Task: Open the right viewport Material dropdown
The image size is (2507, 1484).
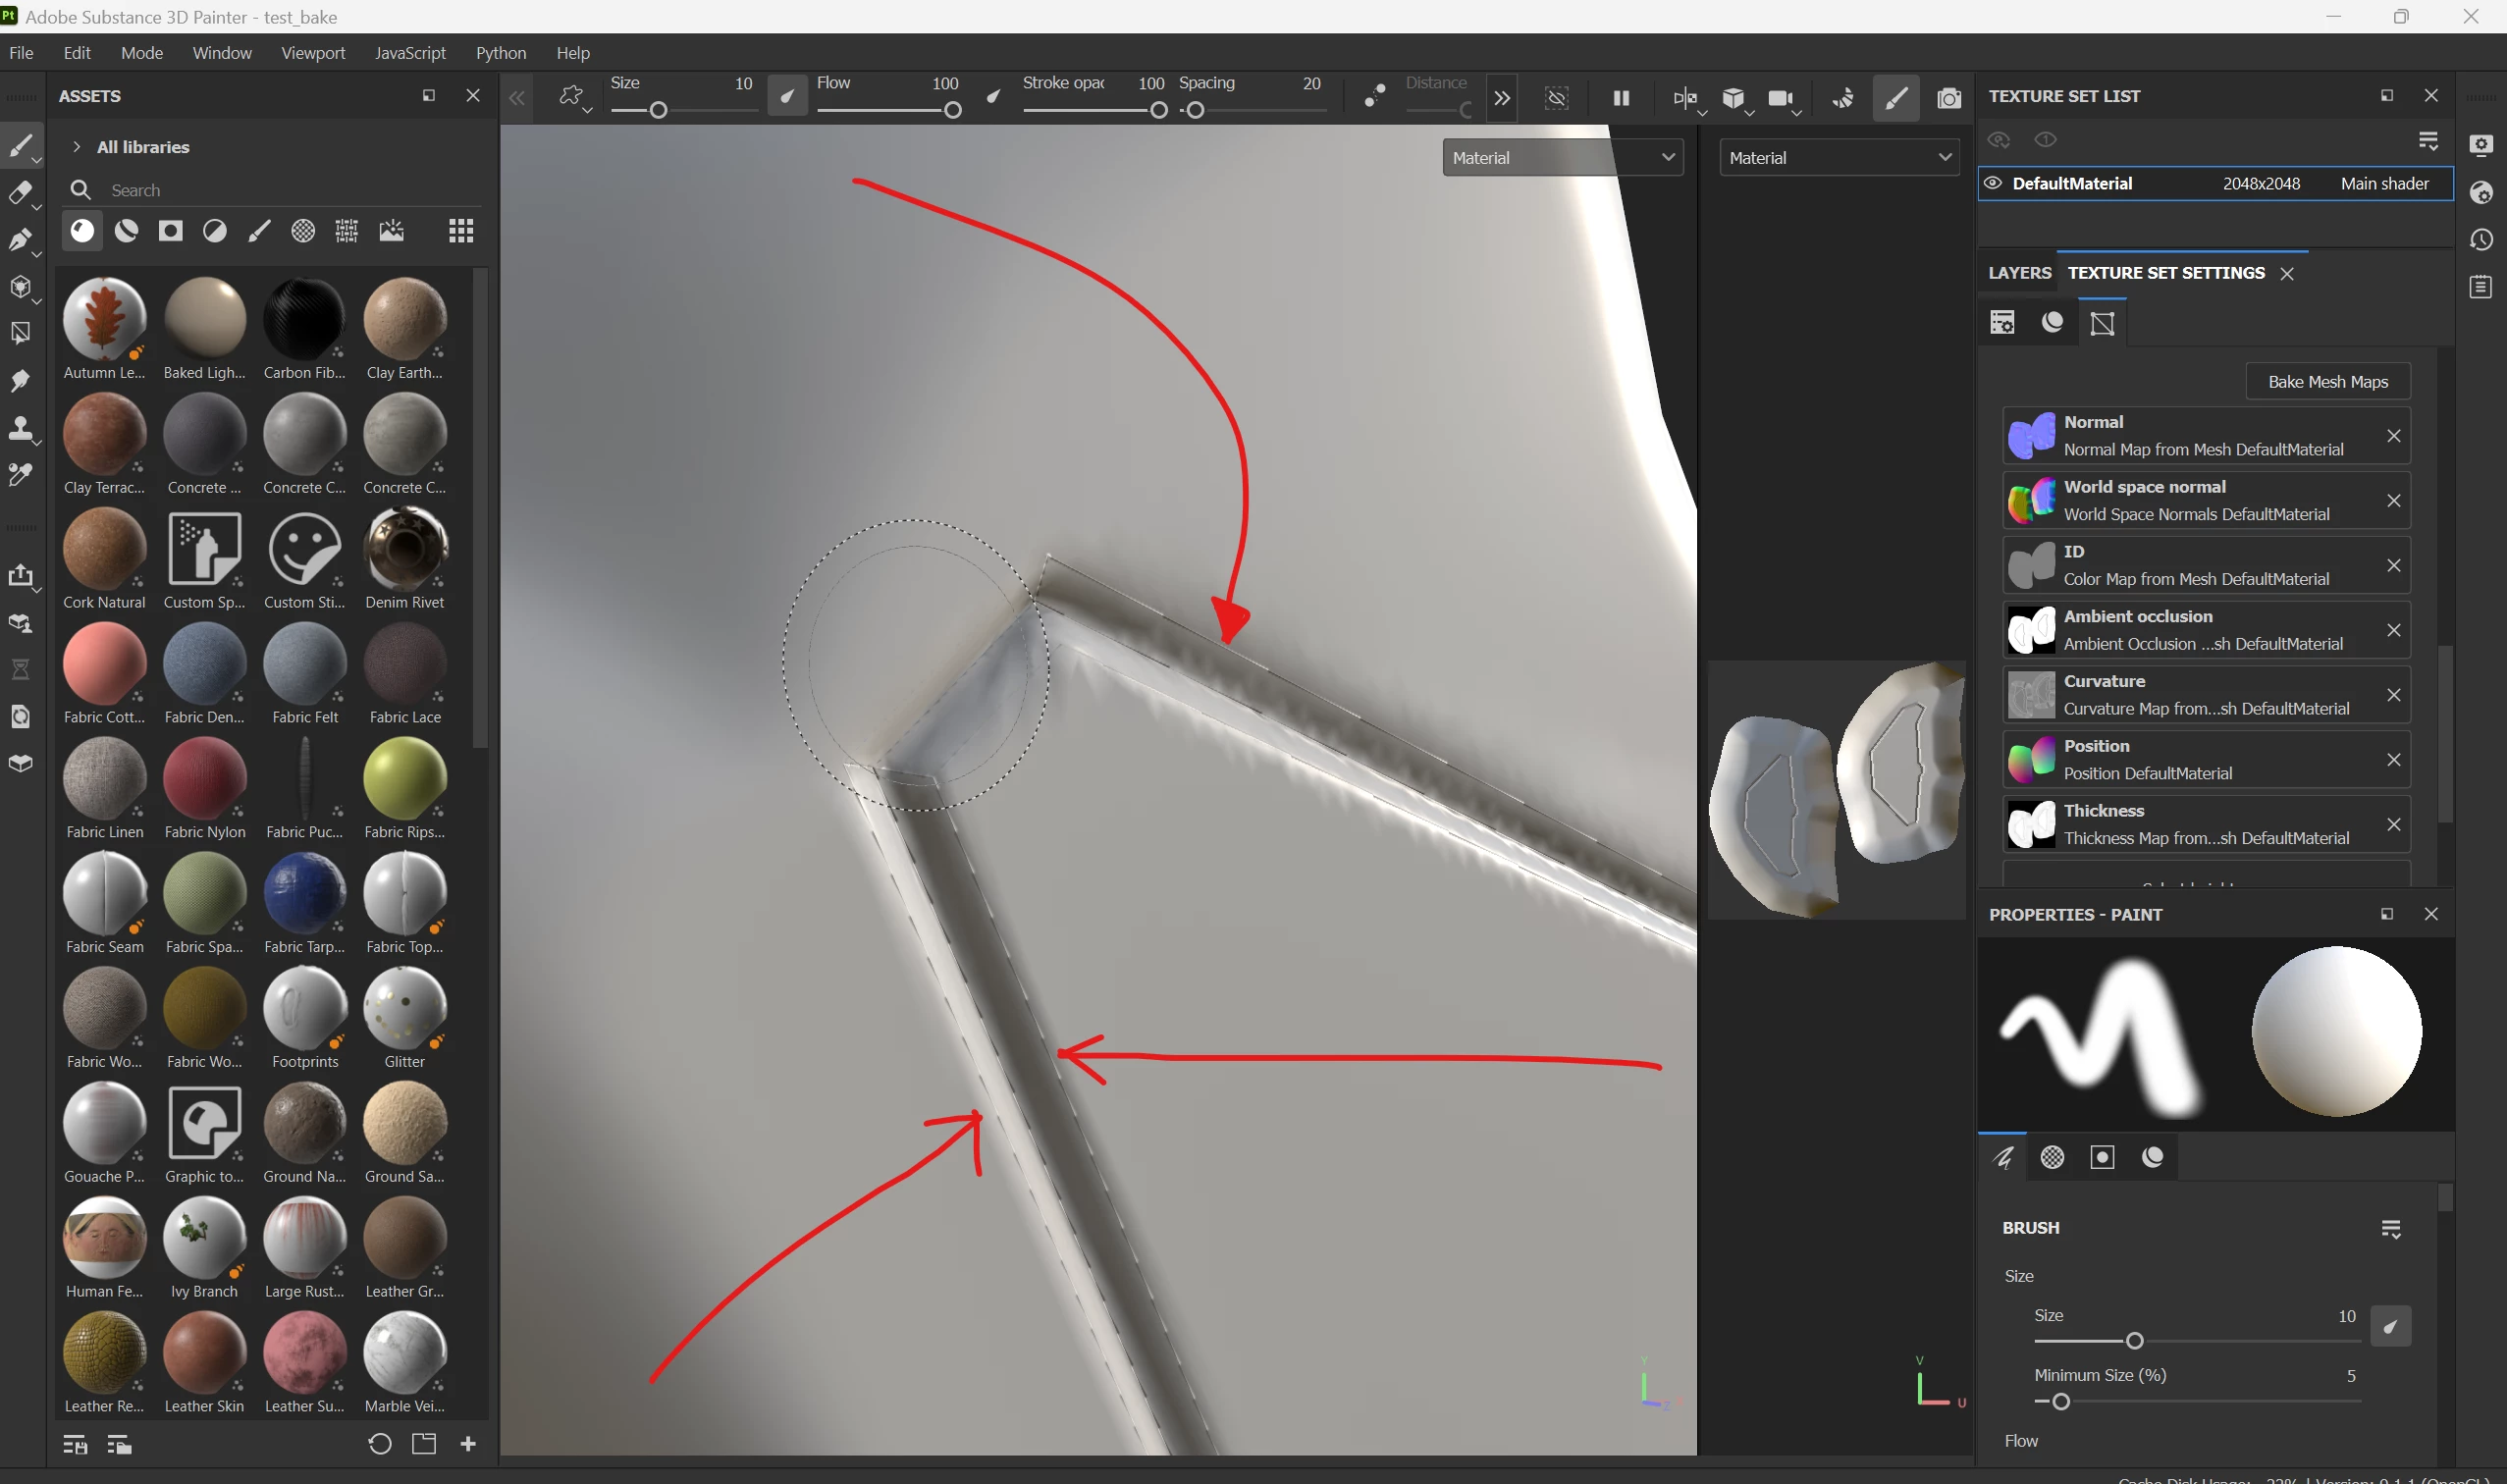Action: 1838,158
